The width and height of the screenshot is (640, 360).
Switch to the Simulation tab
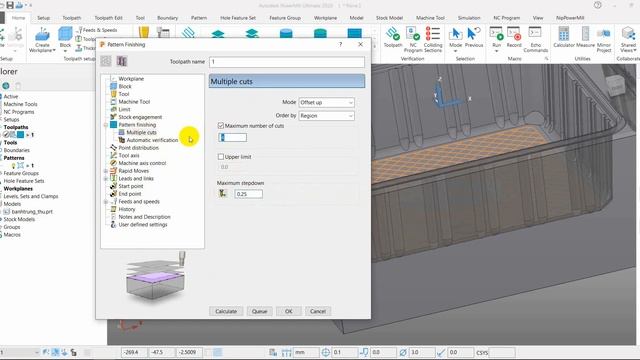point(469,18)
